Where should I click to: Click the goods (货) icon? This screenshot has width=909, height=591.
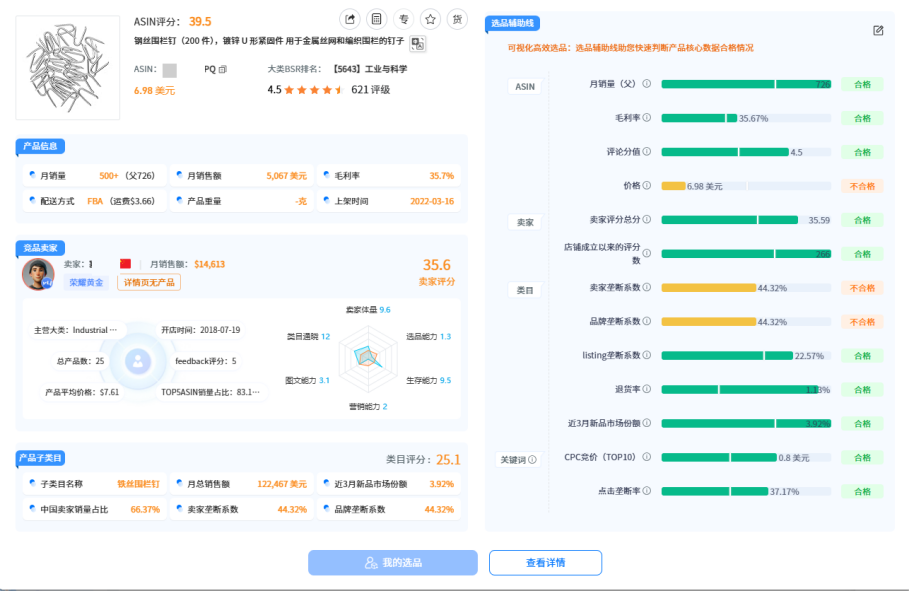pos(458,18)
